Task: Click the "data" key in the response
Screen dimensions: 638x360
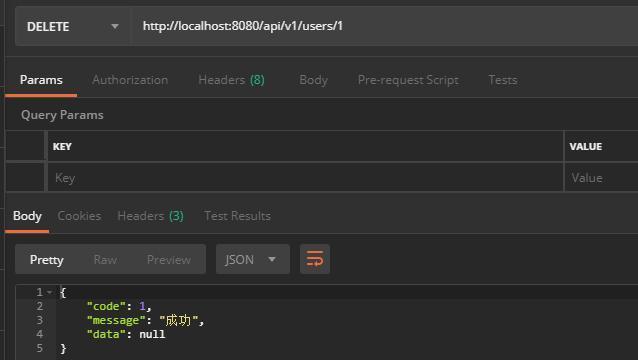Action: tap(106, 334)
